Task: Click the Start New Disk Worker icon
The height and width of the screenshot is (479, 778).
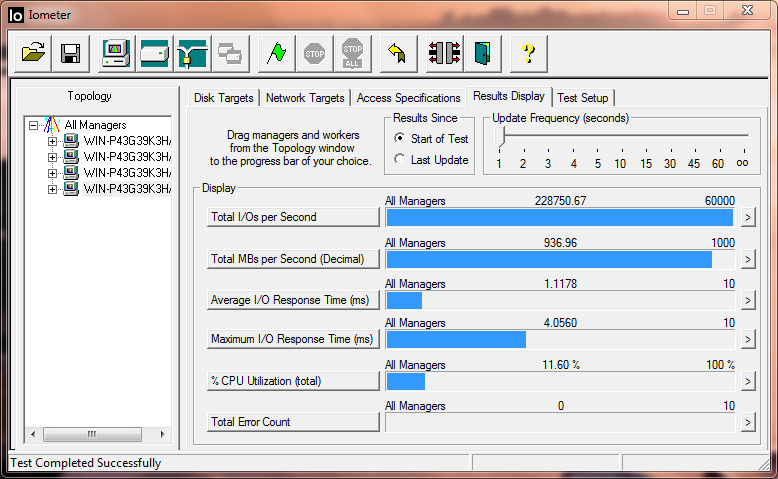Action: (154, 53)
